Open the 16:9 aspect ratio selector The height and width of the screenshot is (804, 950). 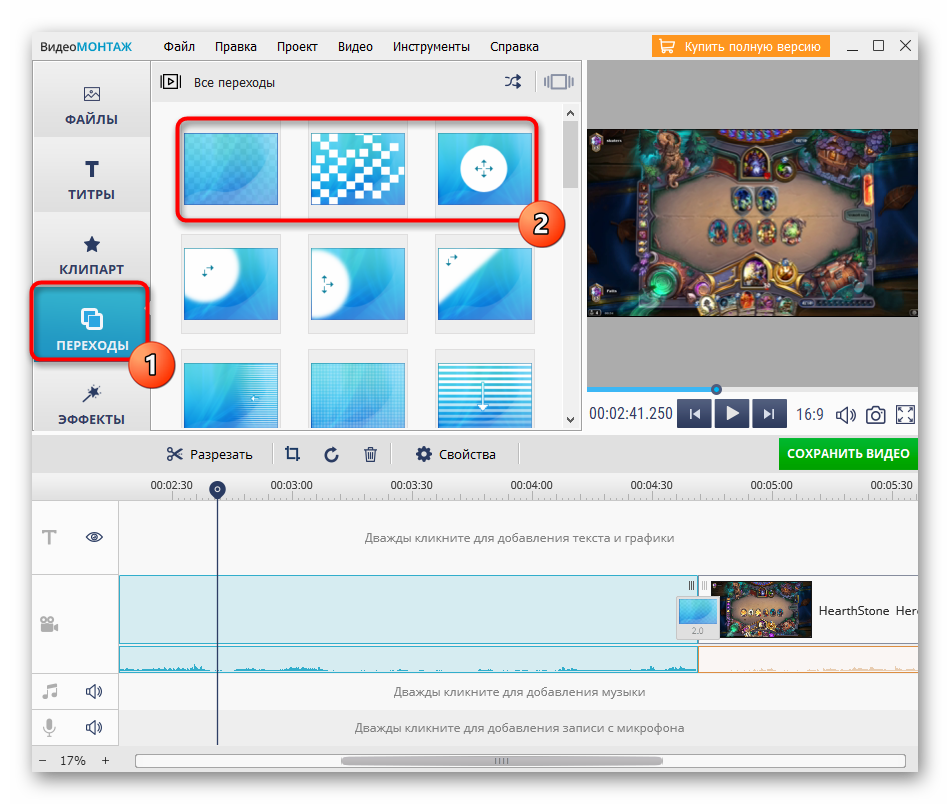pos(809,414)
